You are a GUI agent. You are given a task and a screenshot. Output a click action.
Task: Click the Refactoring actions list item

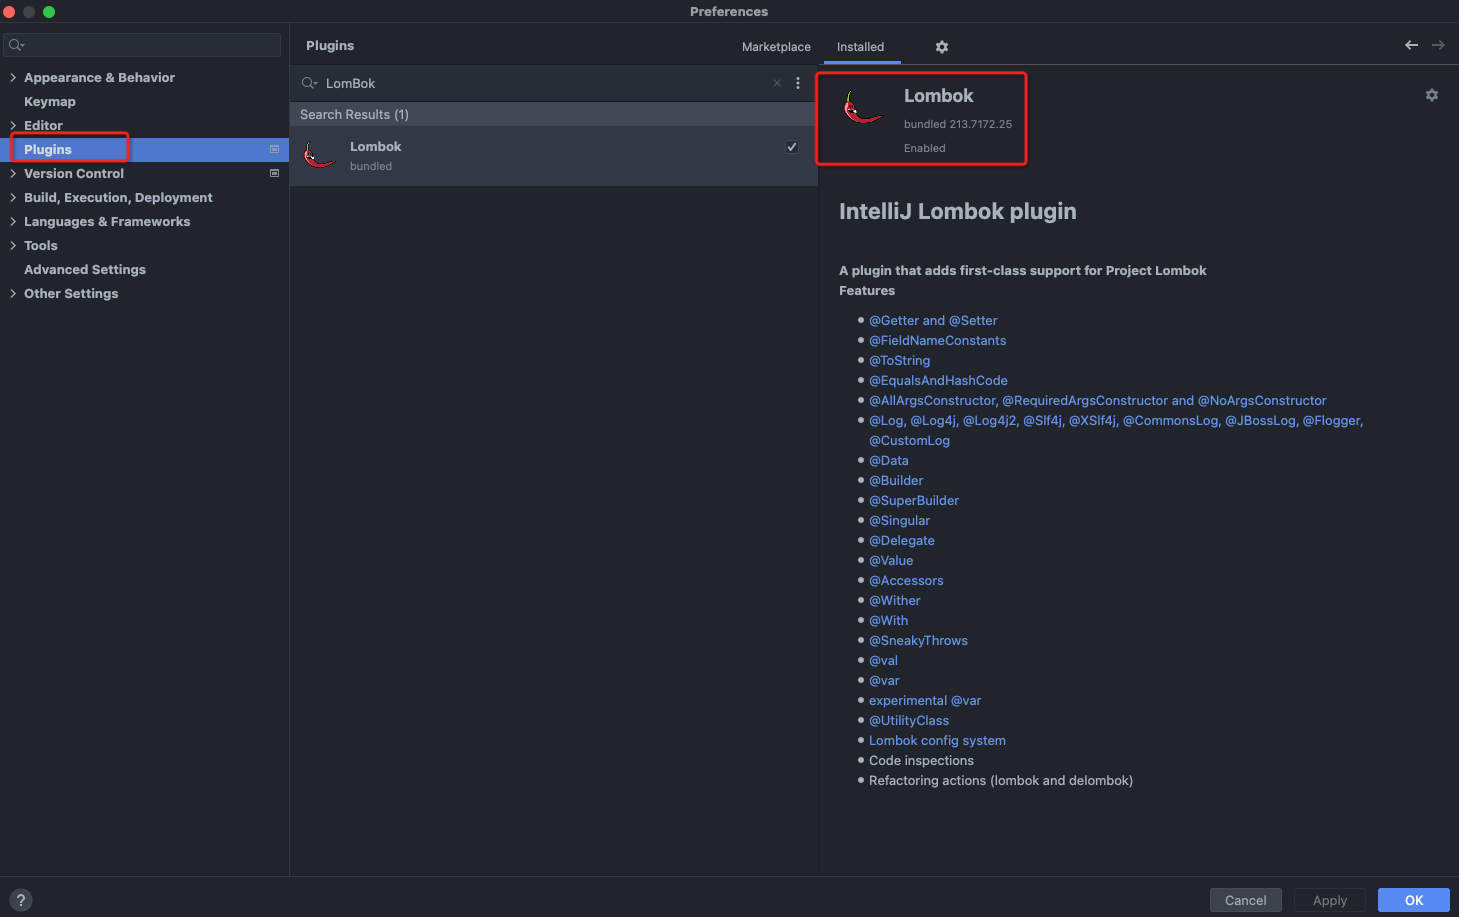point(1001,780)
